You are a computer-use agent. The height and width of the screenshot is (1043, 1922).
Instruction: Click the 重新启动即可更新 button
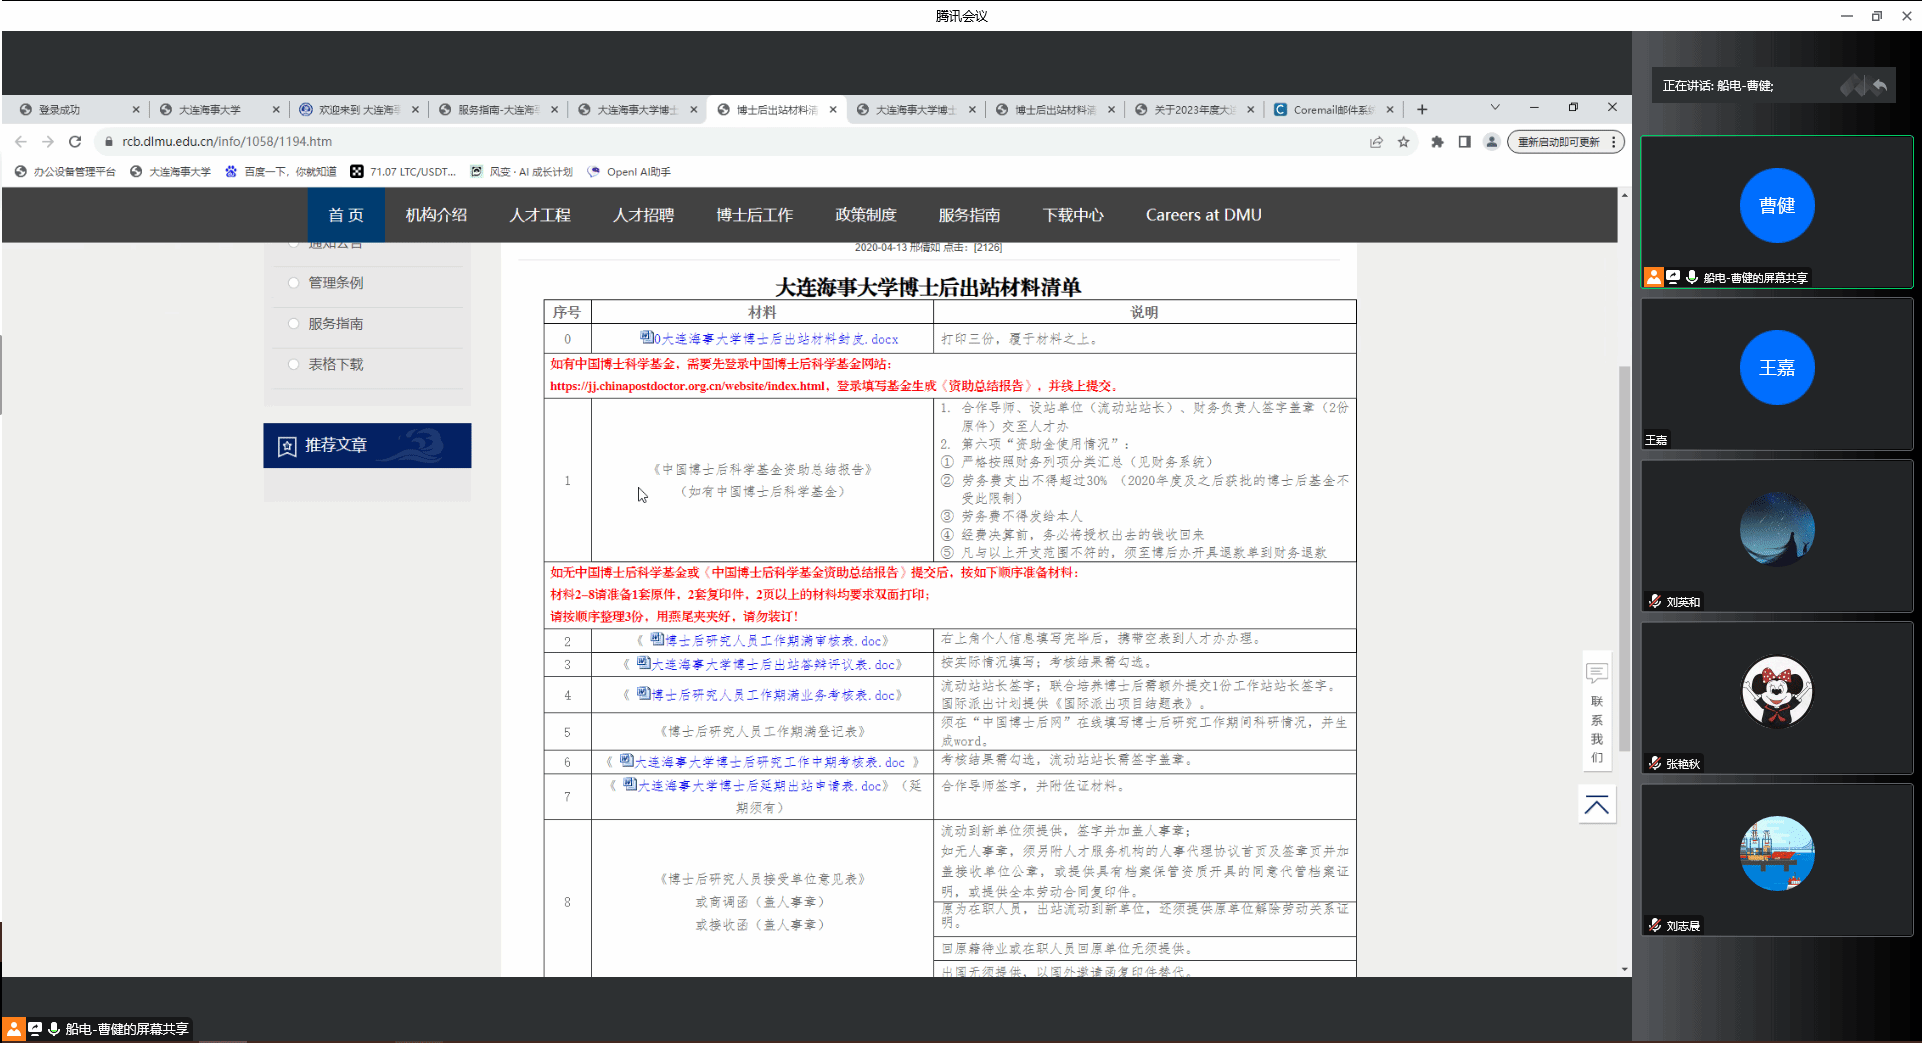1558,142
